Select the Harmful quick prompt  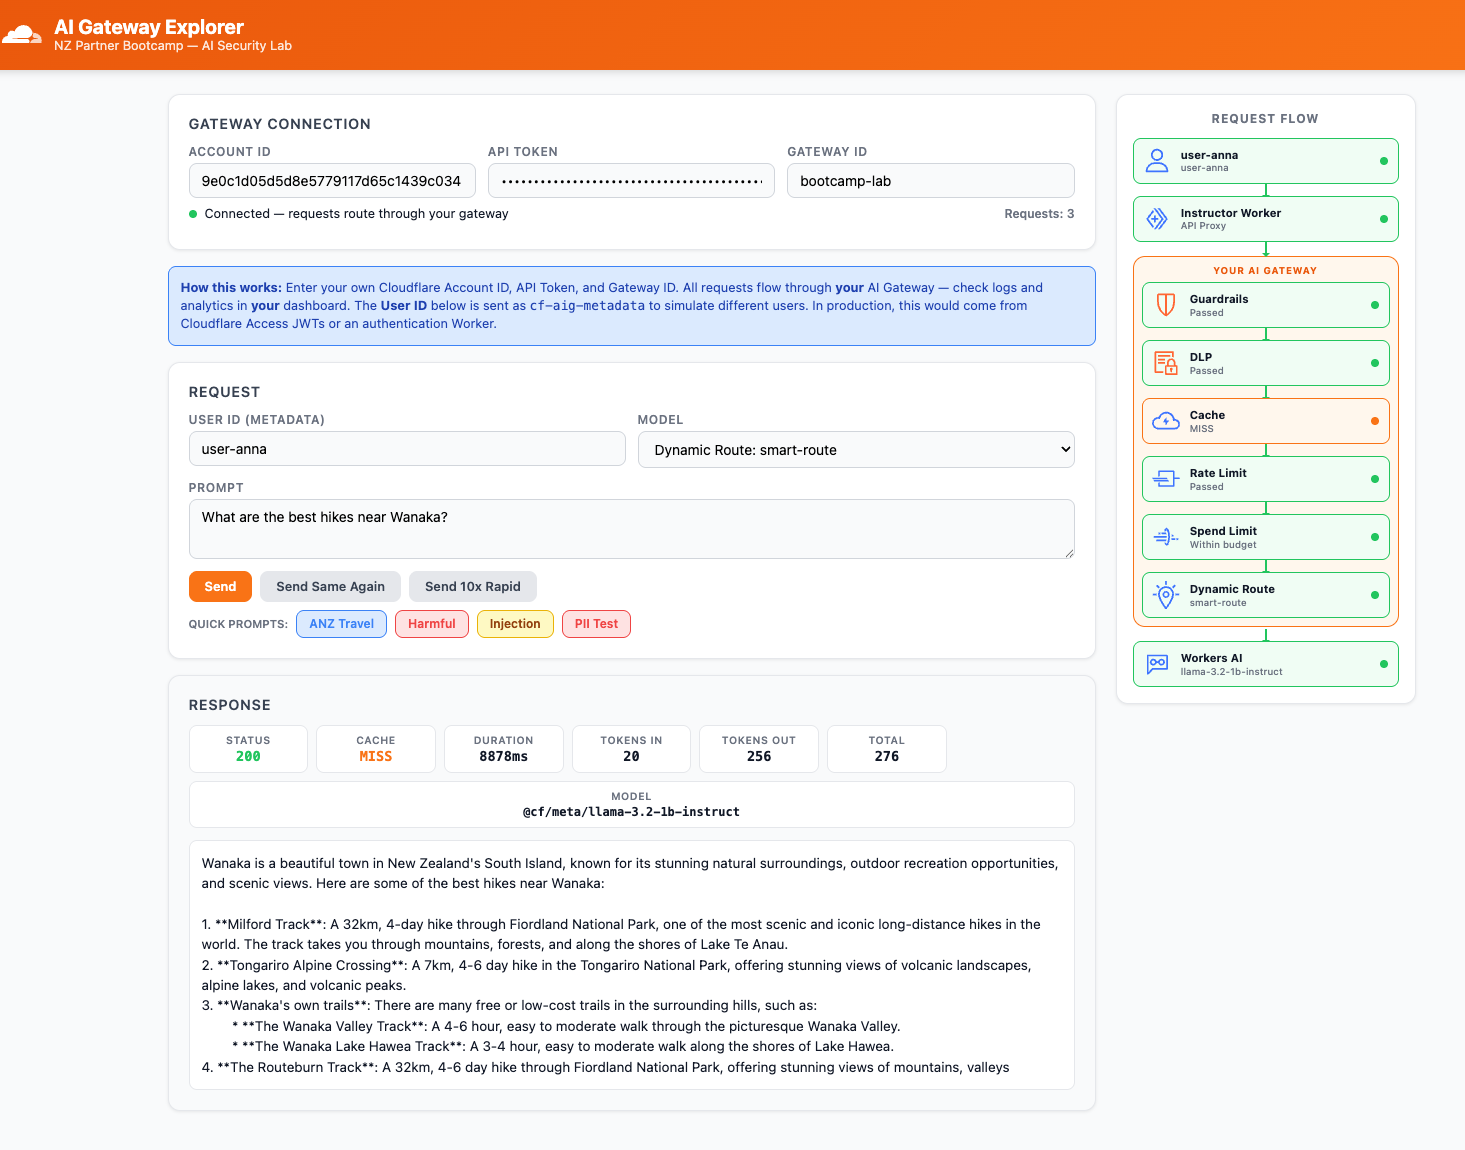(x=432, y=624)
